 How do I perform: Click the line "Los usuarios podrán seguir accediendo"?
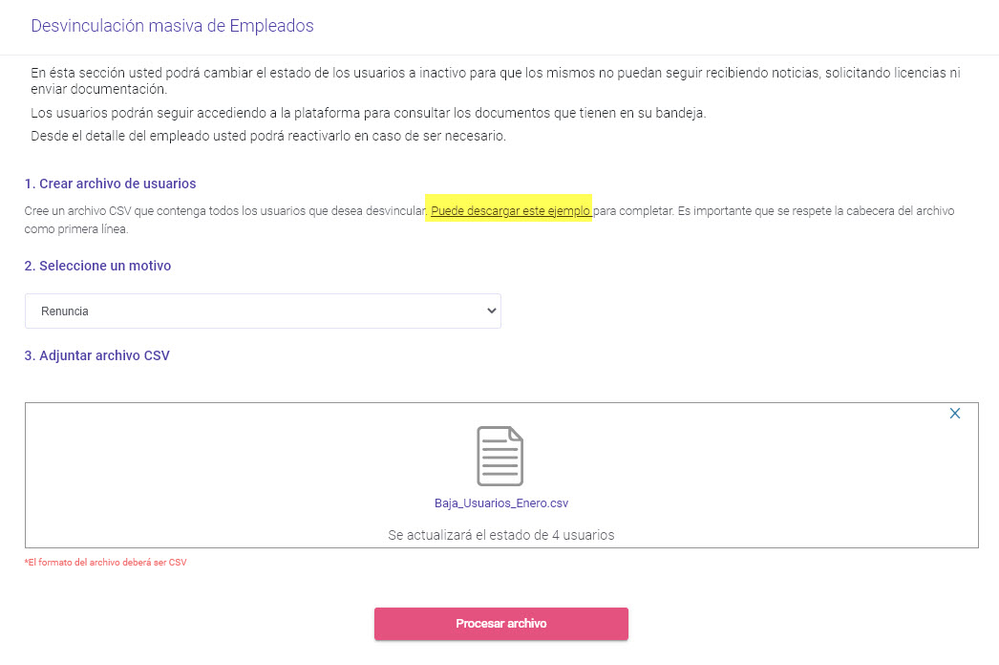(368, 113)
